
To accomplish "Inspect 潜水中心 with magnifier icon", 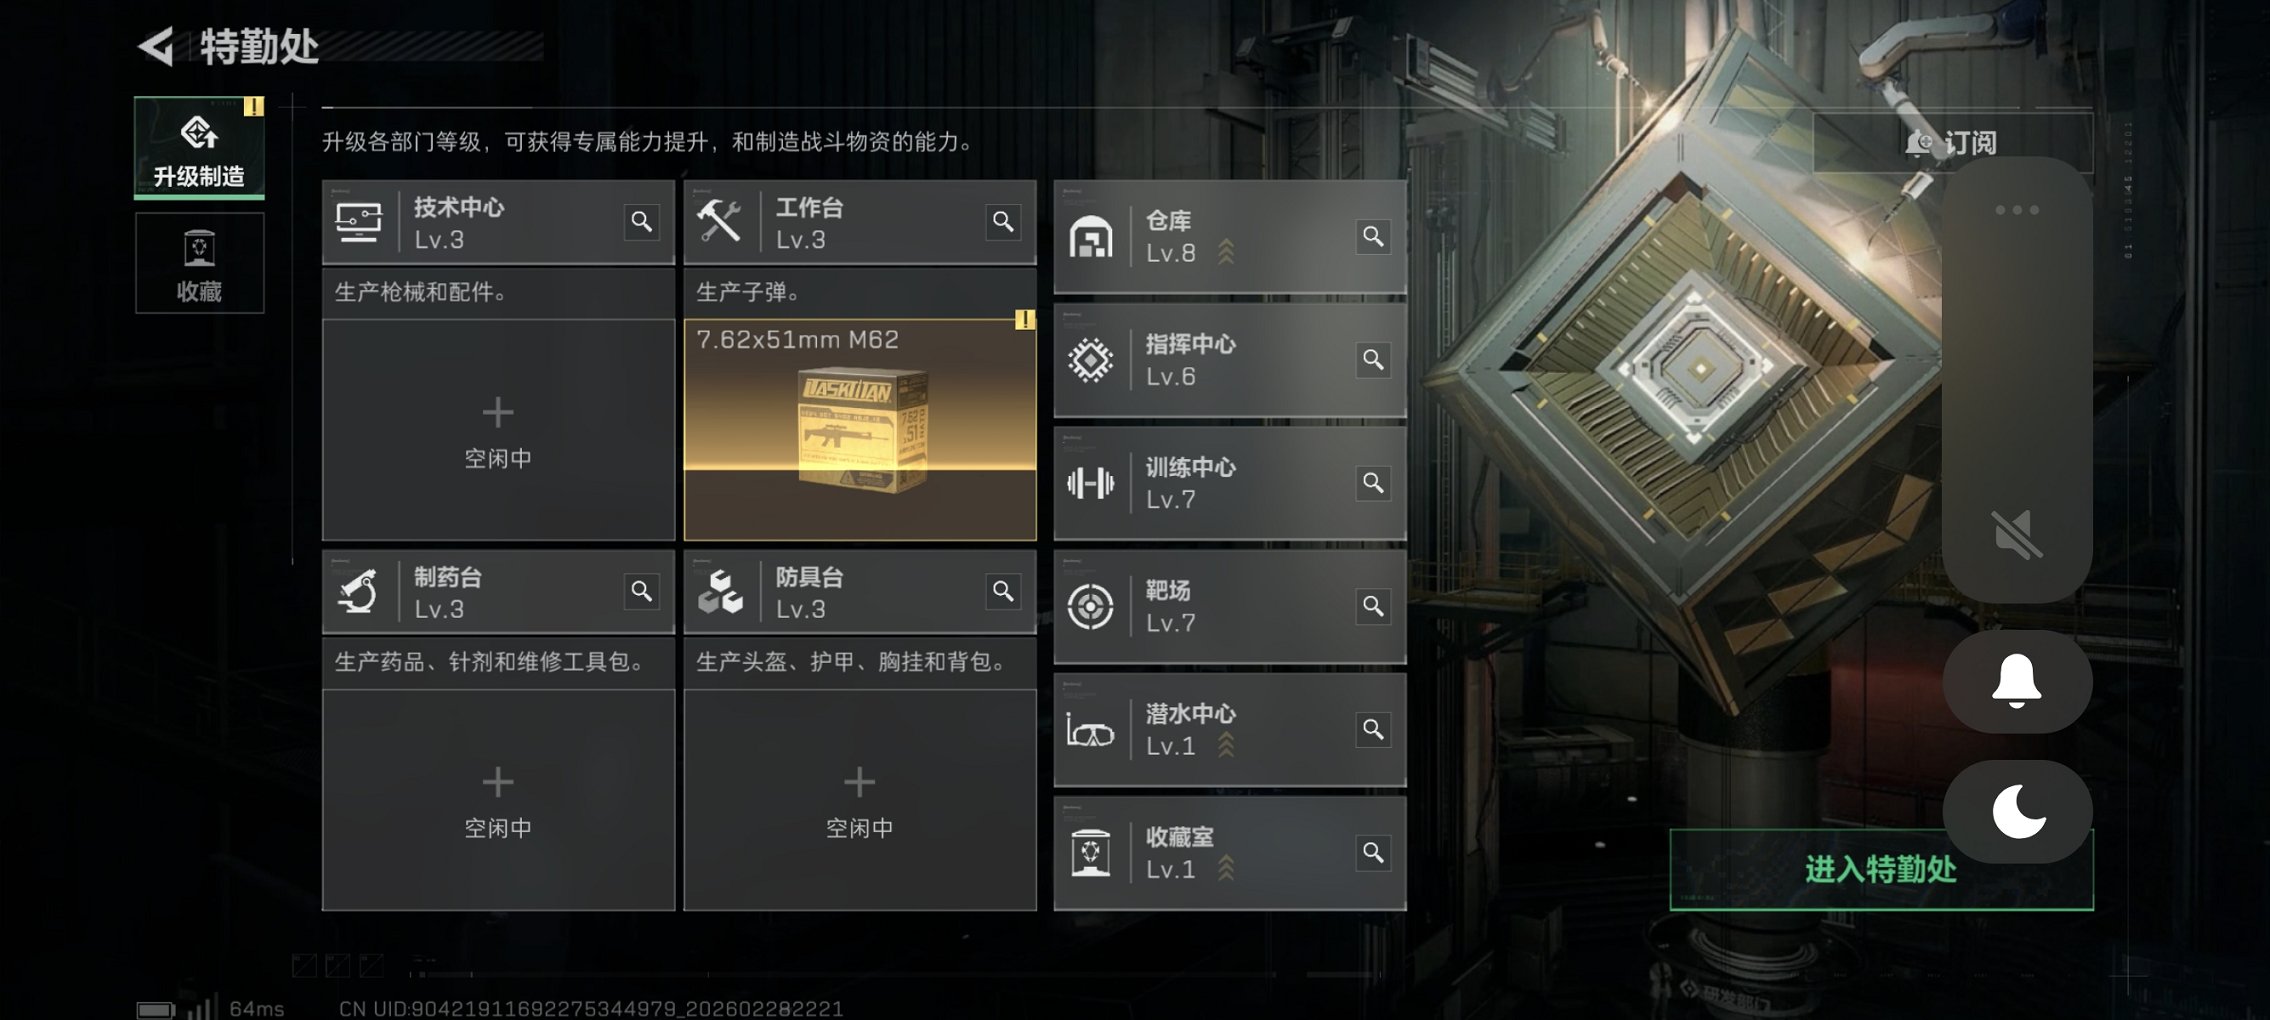I will (x=1373, y=730).
